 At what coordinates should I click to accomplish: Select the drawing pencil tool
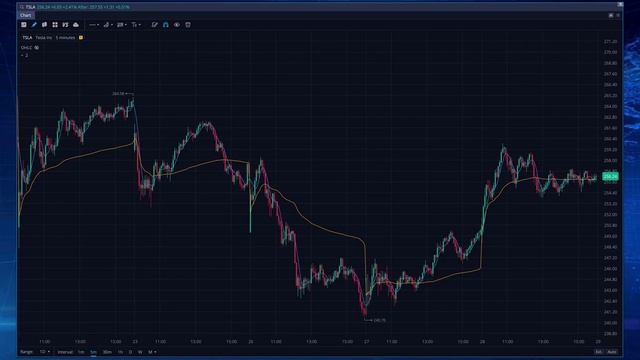[34, 25]
